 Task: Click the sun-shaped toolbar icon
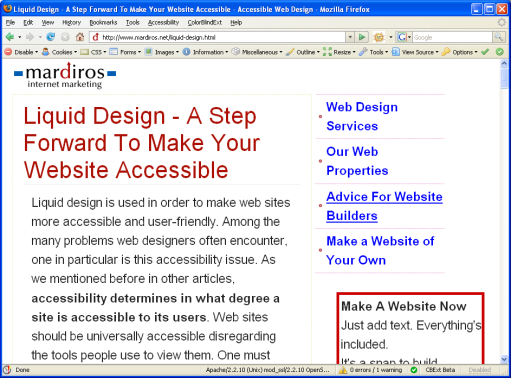click(x=379, y=37)
